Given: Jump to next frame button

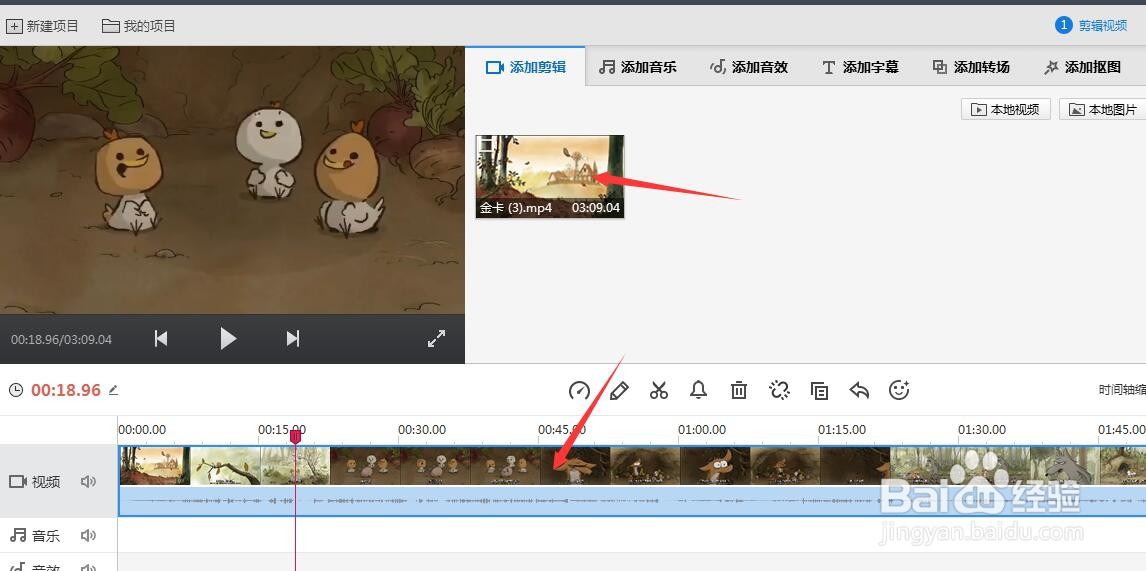Looking at the screenshot, I should (293, 339).
